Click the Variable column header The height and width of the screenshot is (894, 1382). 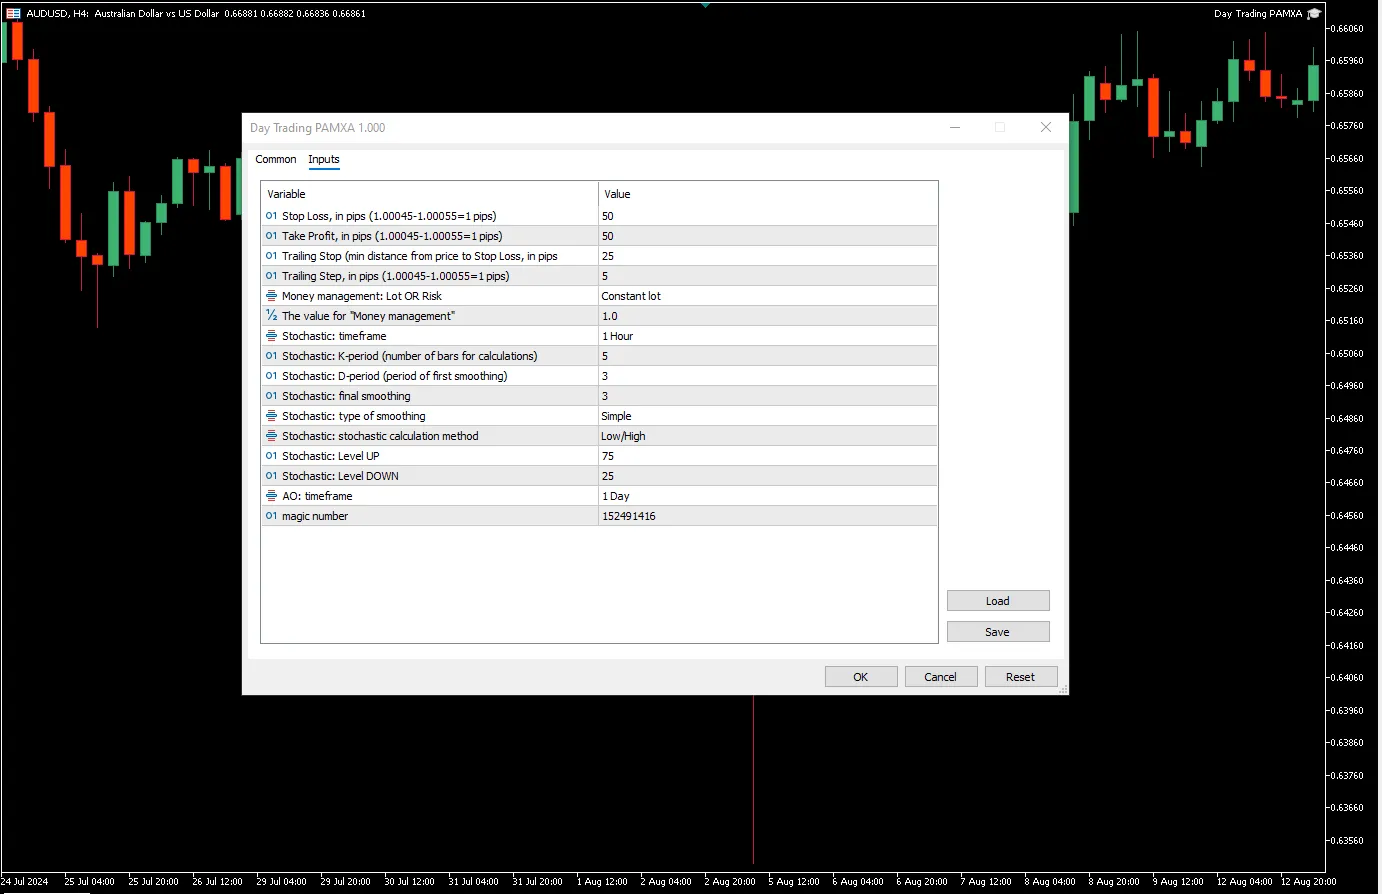pyautogui.click(x=429, y=194)
